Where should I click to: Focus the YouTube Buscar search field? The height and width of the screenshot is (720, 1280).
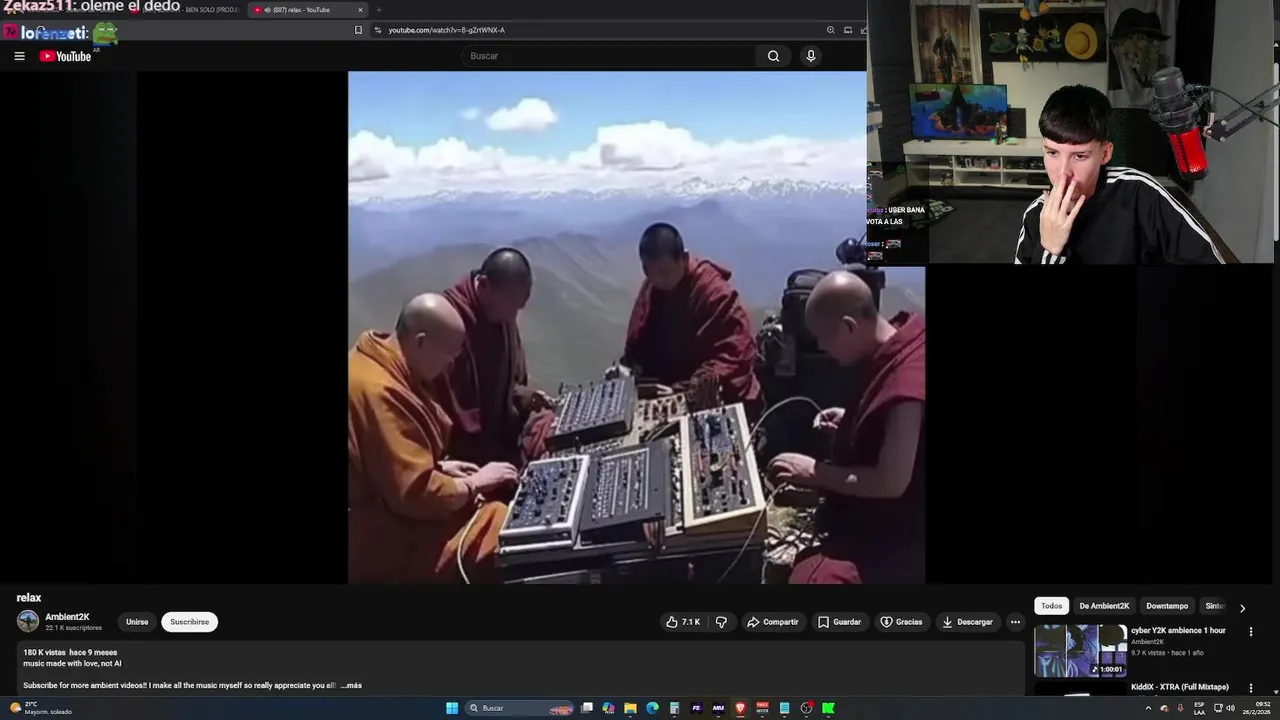click(610, 56)
